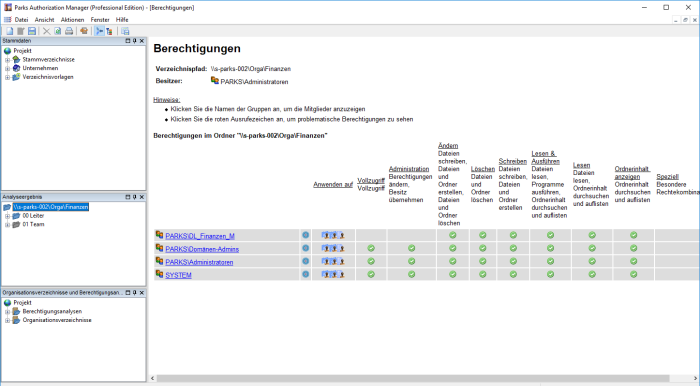
Task: Select the 01 Team folder item
Action: [33, 224]
